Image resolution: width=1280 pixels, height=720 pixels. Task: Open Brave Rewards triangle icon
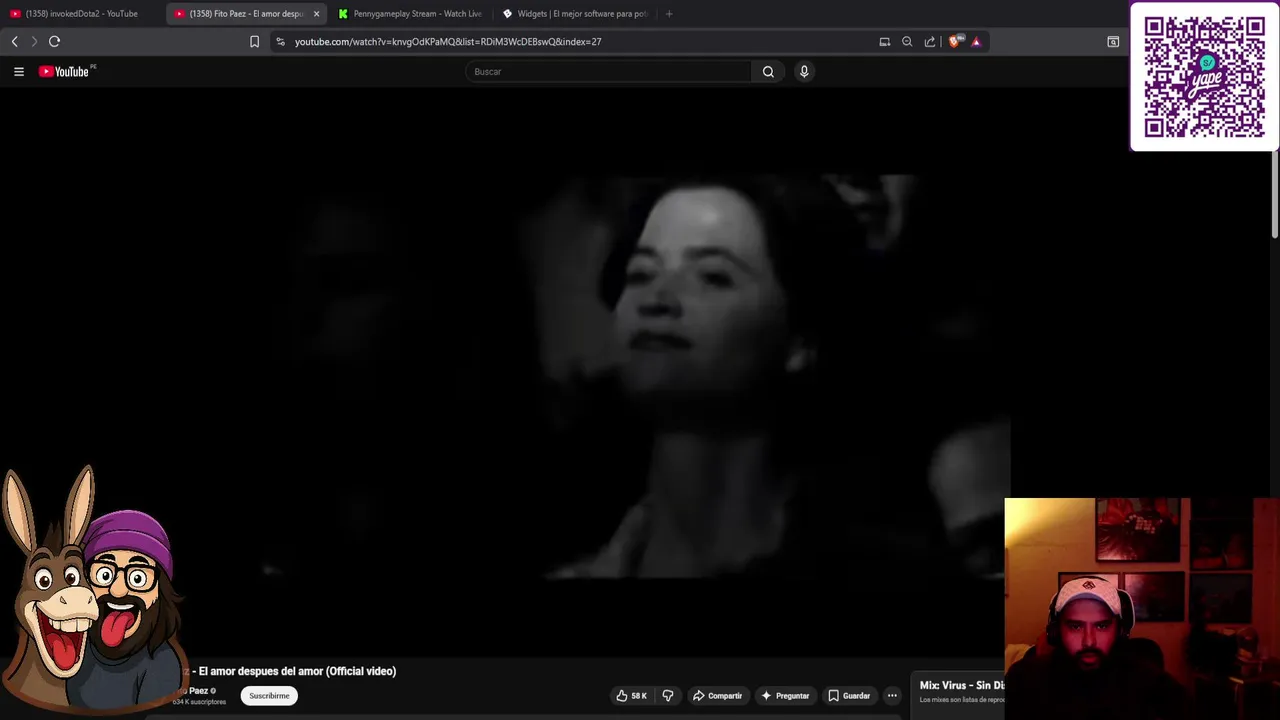(976, 41)
